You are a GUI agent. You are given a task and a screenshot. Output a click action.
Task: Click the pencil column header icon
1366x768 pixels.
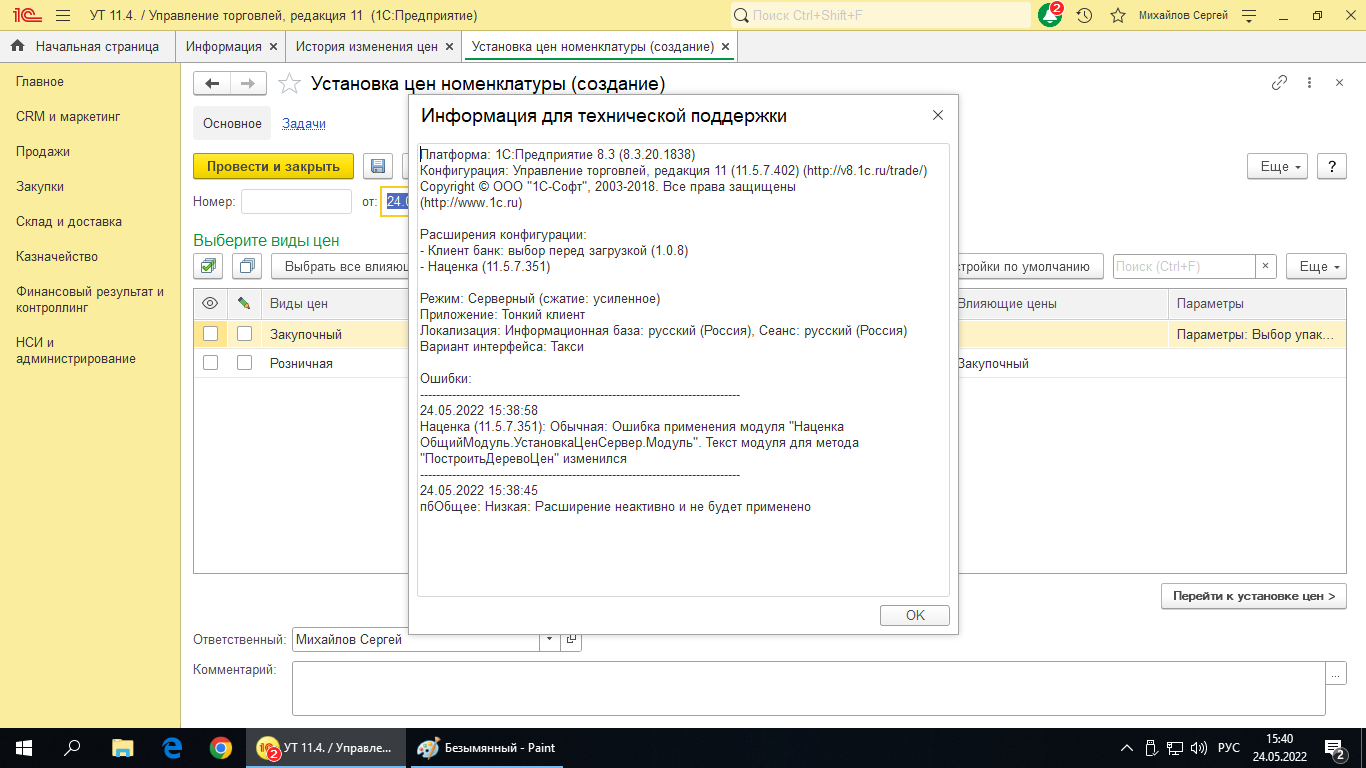click(x=244, y=303)
